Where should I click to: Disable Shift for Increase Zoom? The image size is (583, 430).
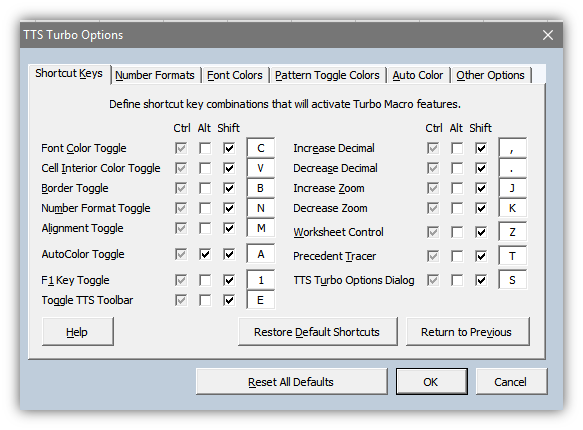[x=481, y=188]
